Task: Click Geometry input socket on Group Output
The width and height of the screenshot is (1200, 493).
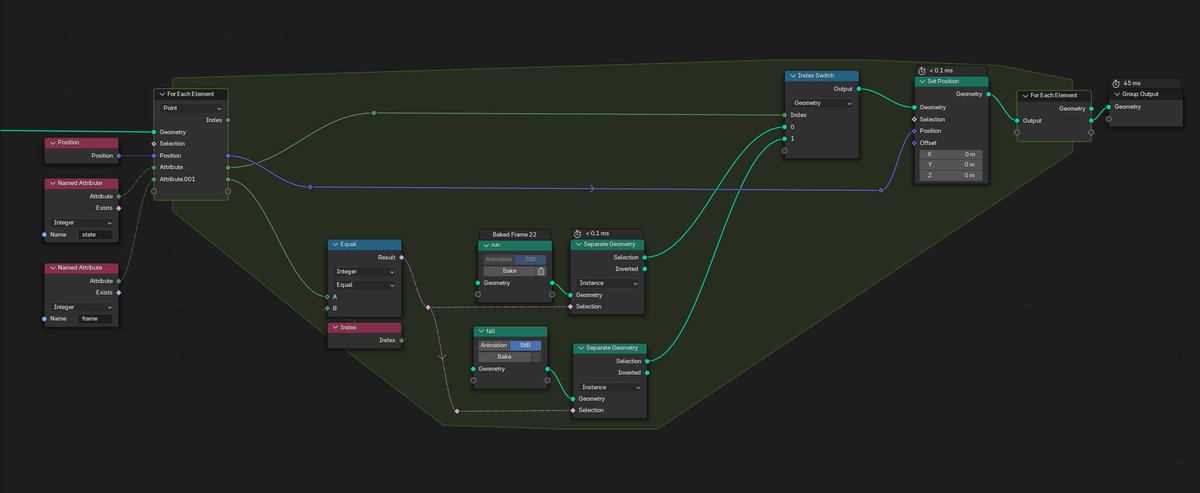Action: [1108, 107]
